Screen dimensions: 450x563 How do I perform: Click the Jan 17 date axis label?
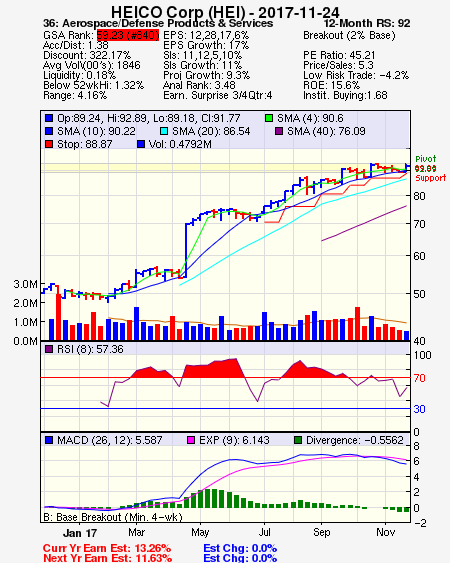click(80, 533)
